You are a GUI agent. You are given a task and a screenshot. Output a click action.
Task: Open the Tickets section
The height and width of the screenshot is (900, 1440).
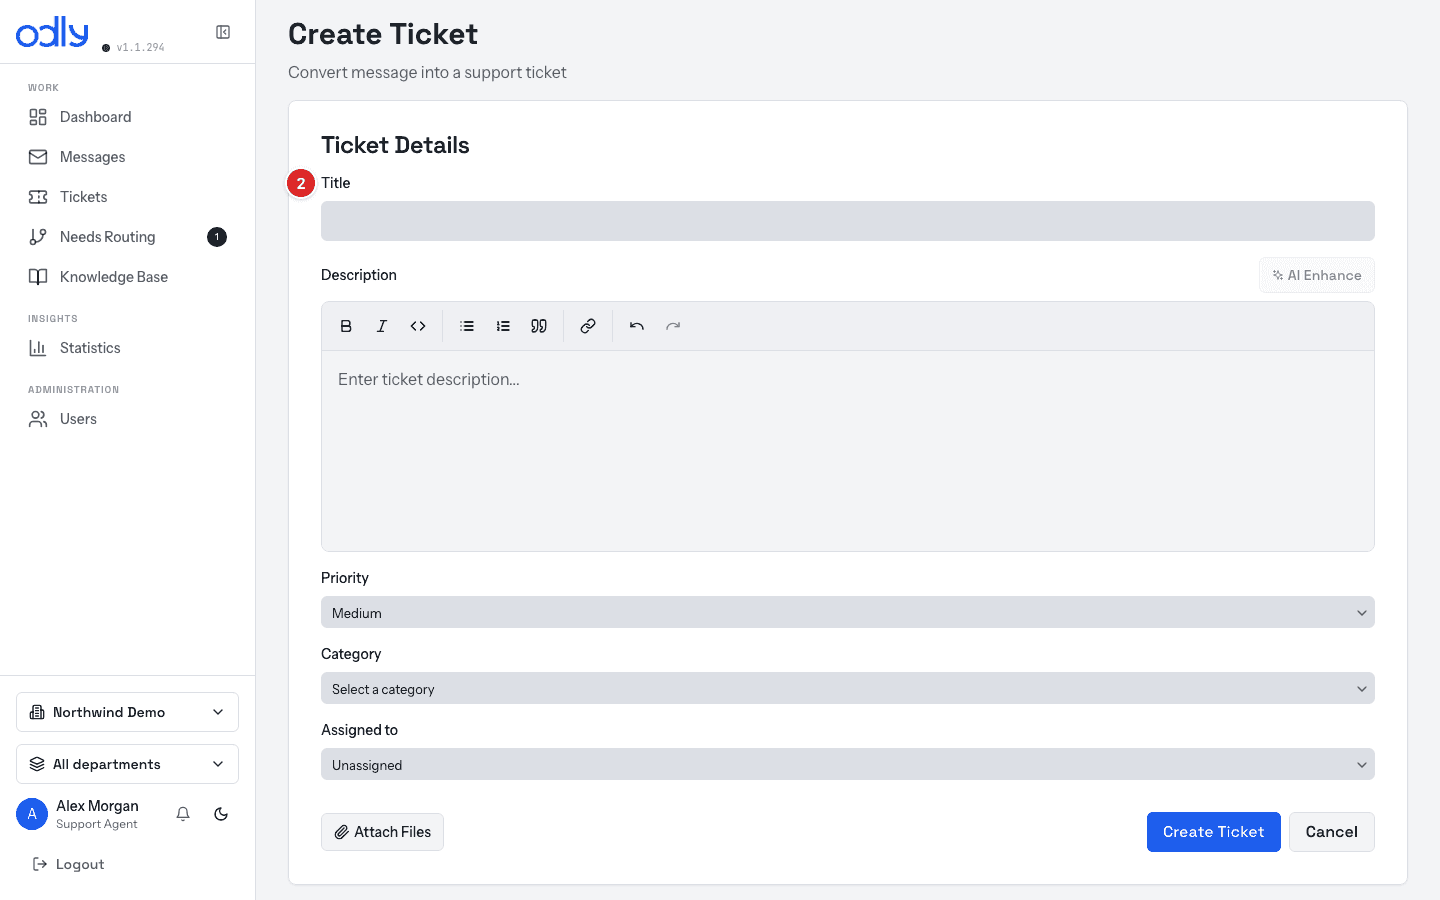(x=127, y=197)
